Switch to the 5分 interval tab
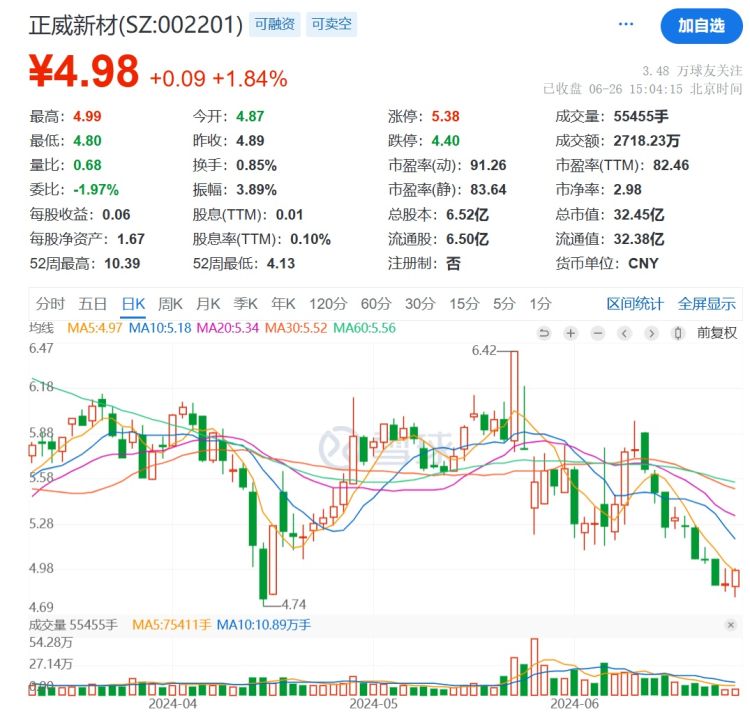This screenshot has height=723, width=750. pos(504,304)
